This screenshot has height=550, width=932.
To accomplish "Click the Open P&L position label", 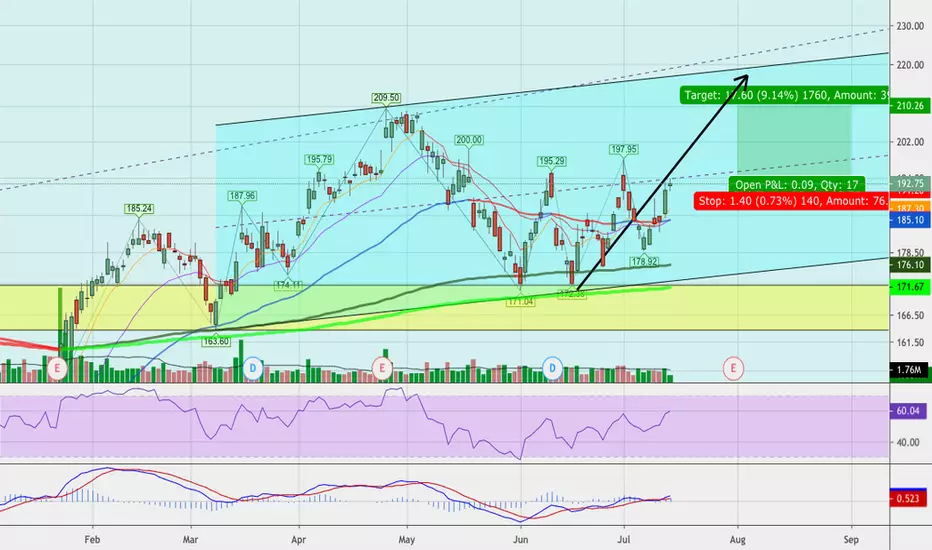I will [x=796, y=185].
